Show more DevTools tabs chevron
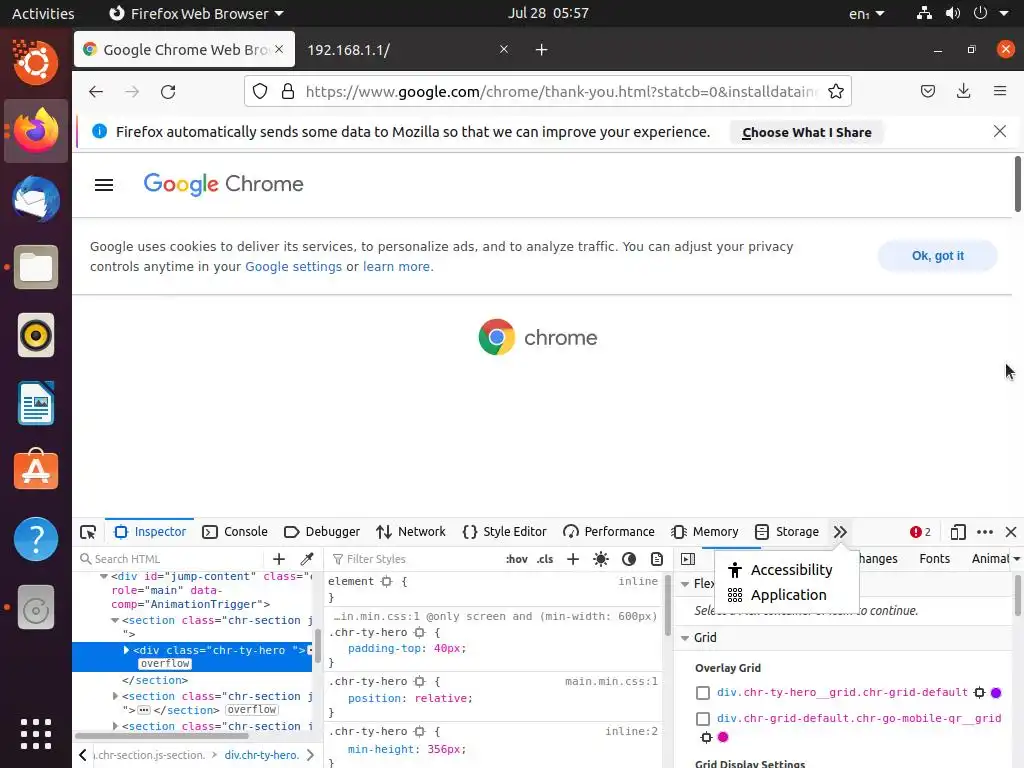Screen dimensions: 1024x768 click(840, 532)
